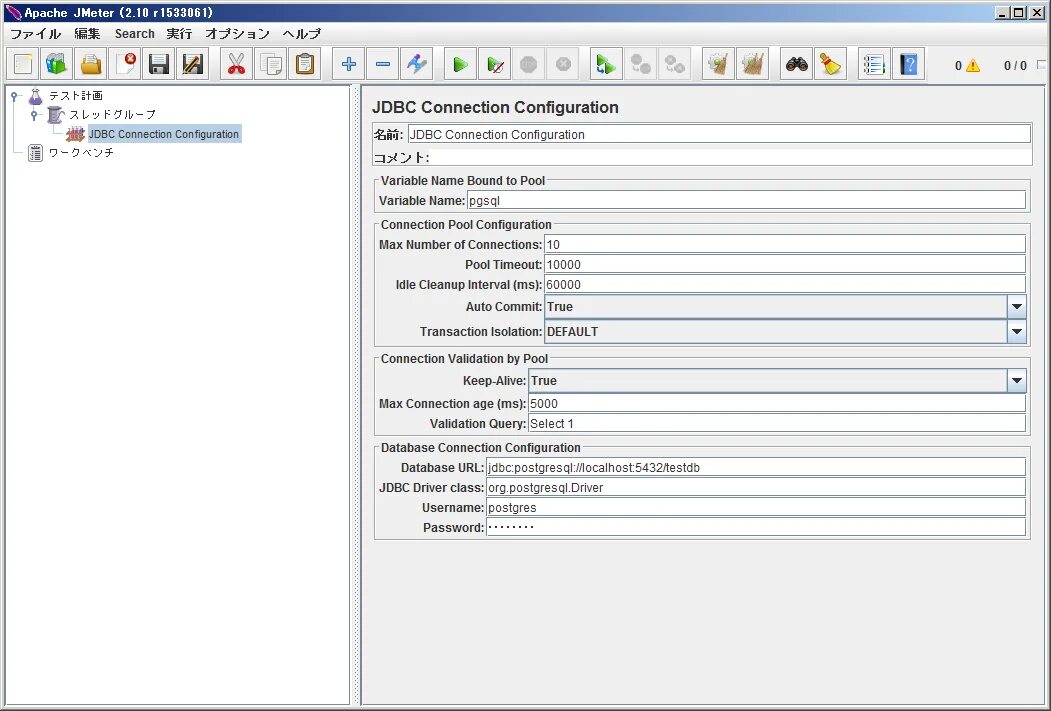
Task: Click the JDBC Driver class field
Action: [755, 488]
